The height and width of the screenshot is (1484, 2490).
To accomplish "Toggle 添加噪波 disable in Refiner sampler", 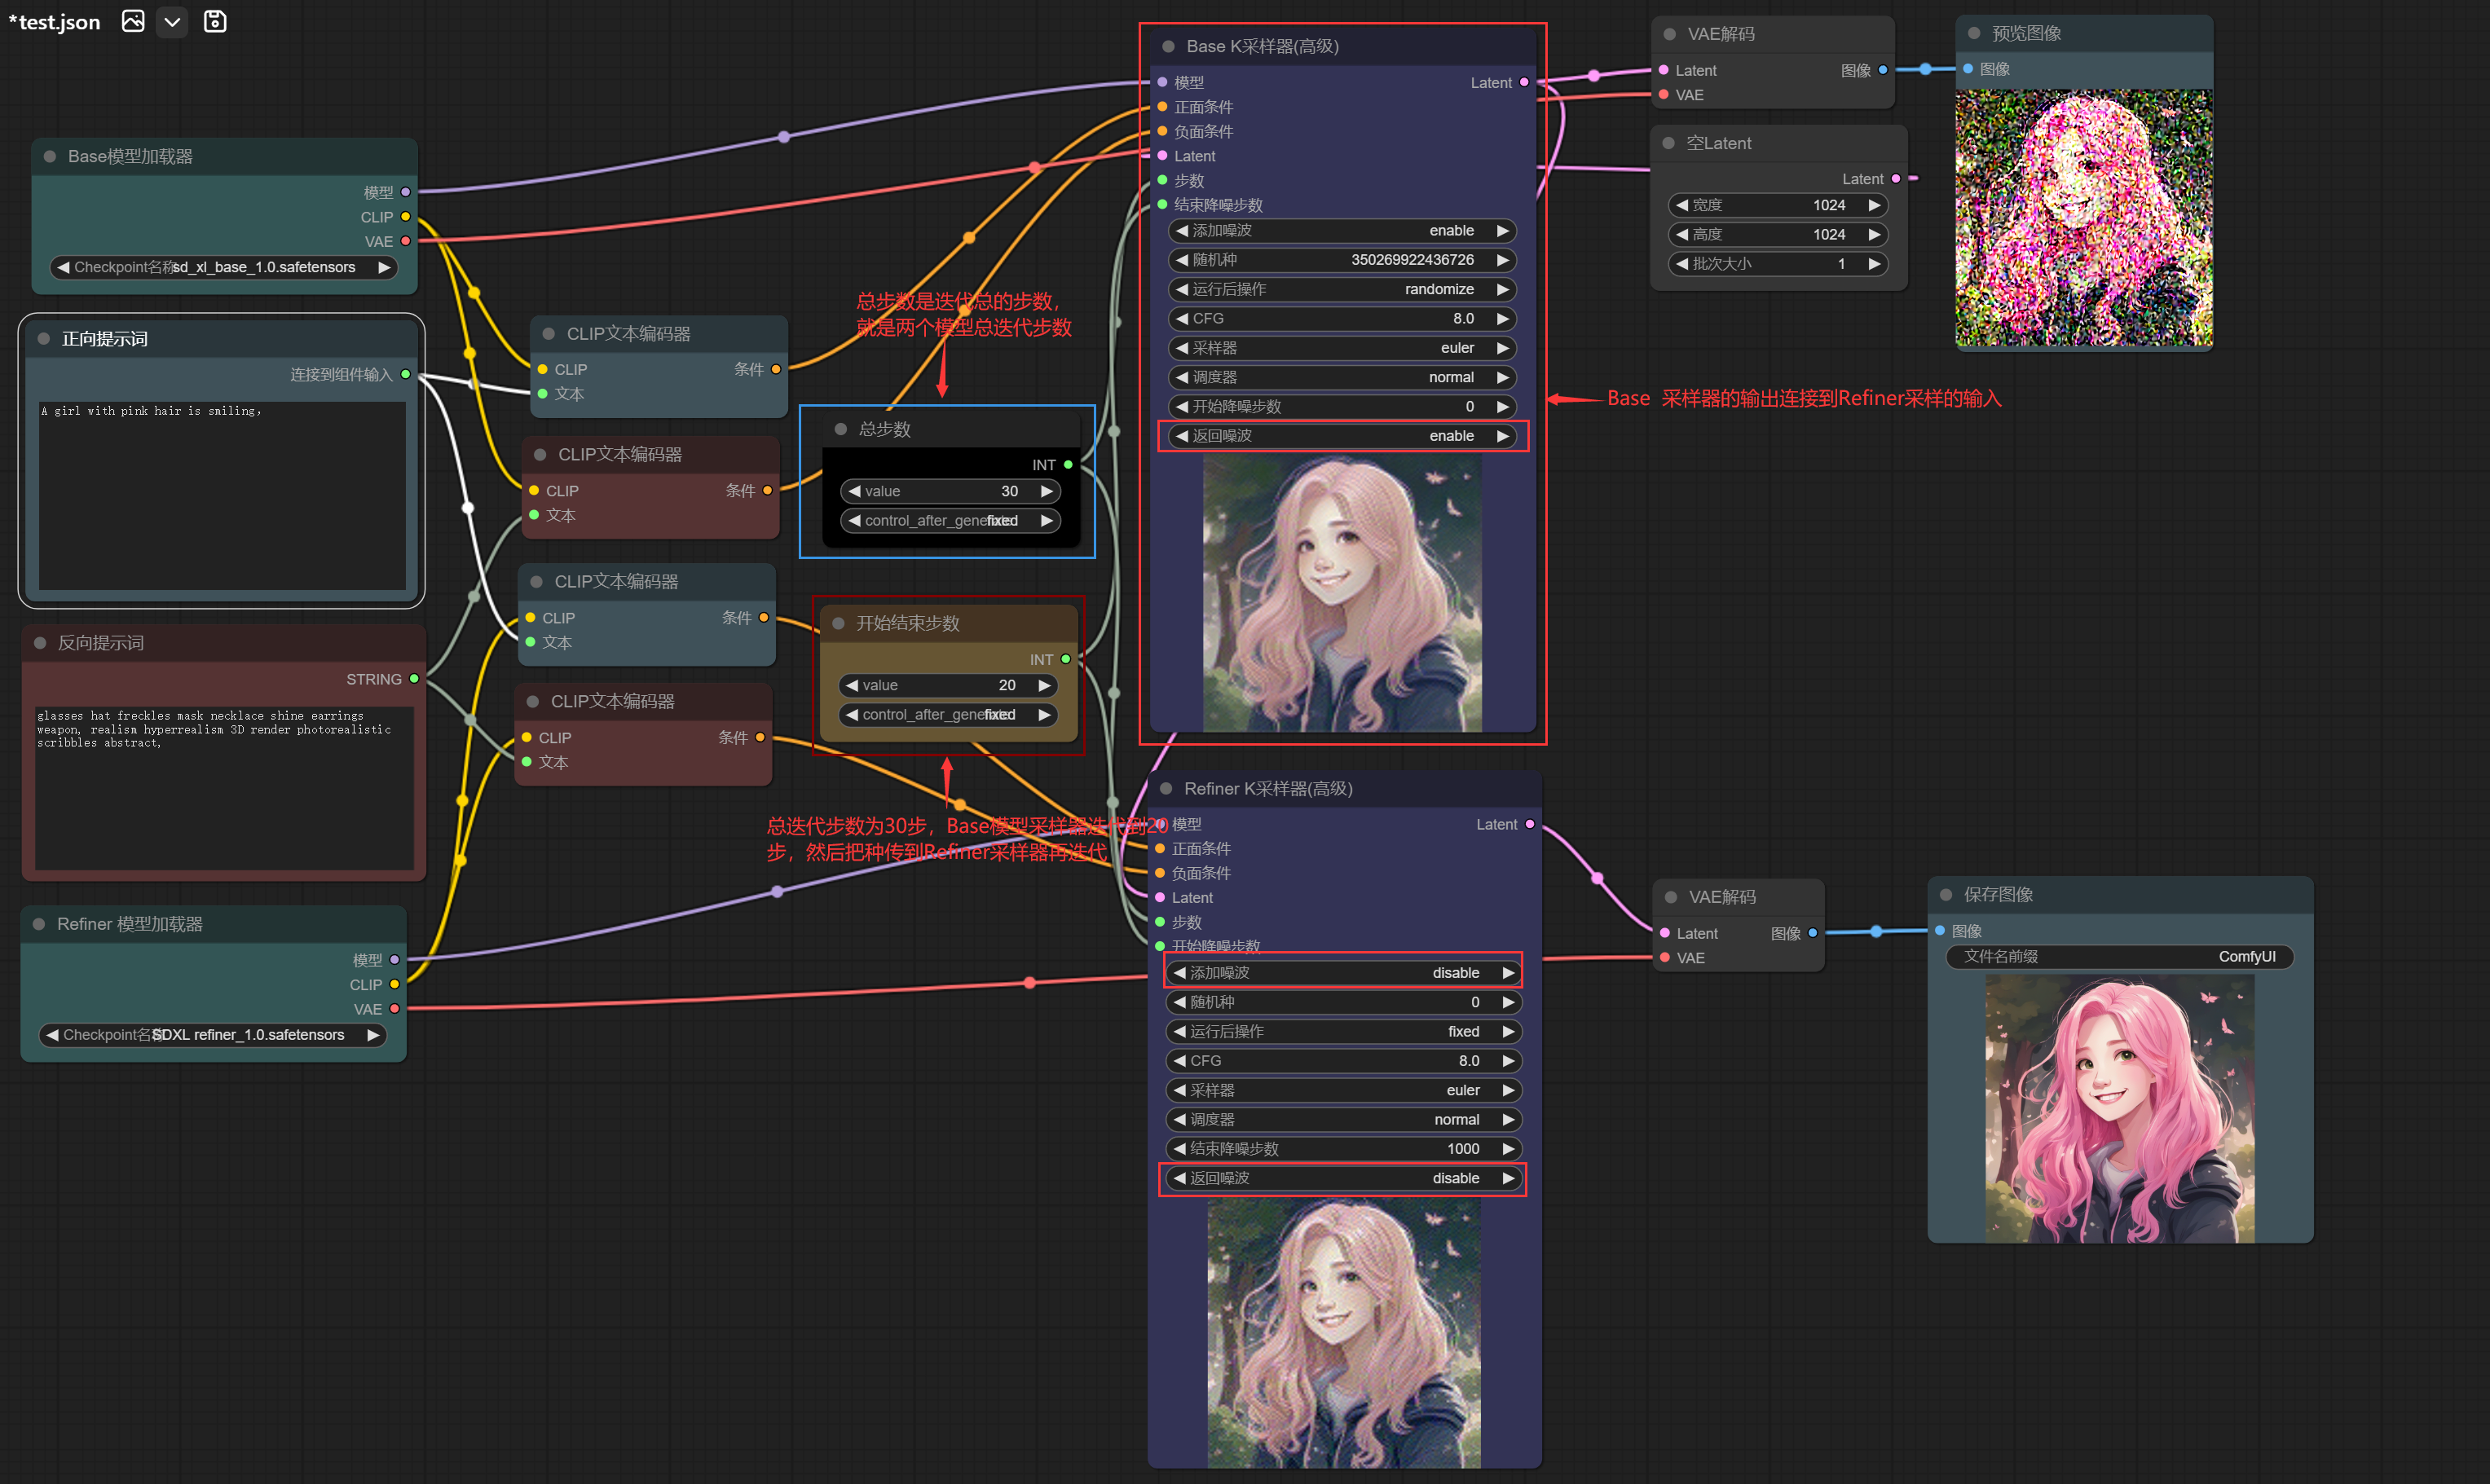I will [1342, 973].
